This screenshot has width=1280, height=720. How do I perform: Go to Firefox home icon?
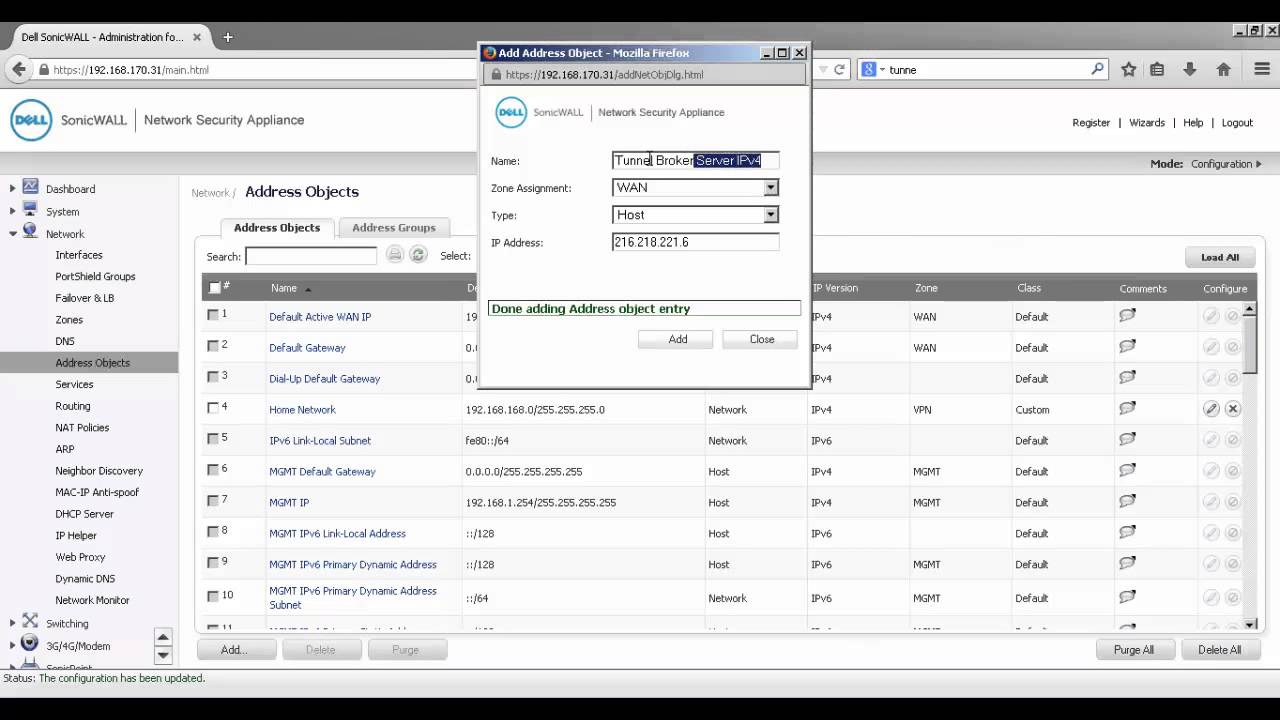1223,69
